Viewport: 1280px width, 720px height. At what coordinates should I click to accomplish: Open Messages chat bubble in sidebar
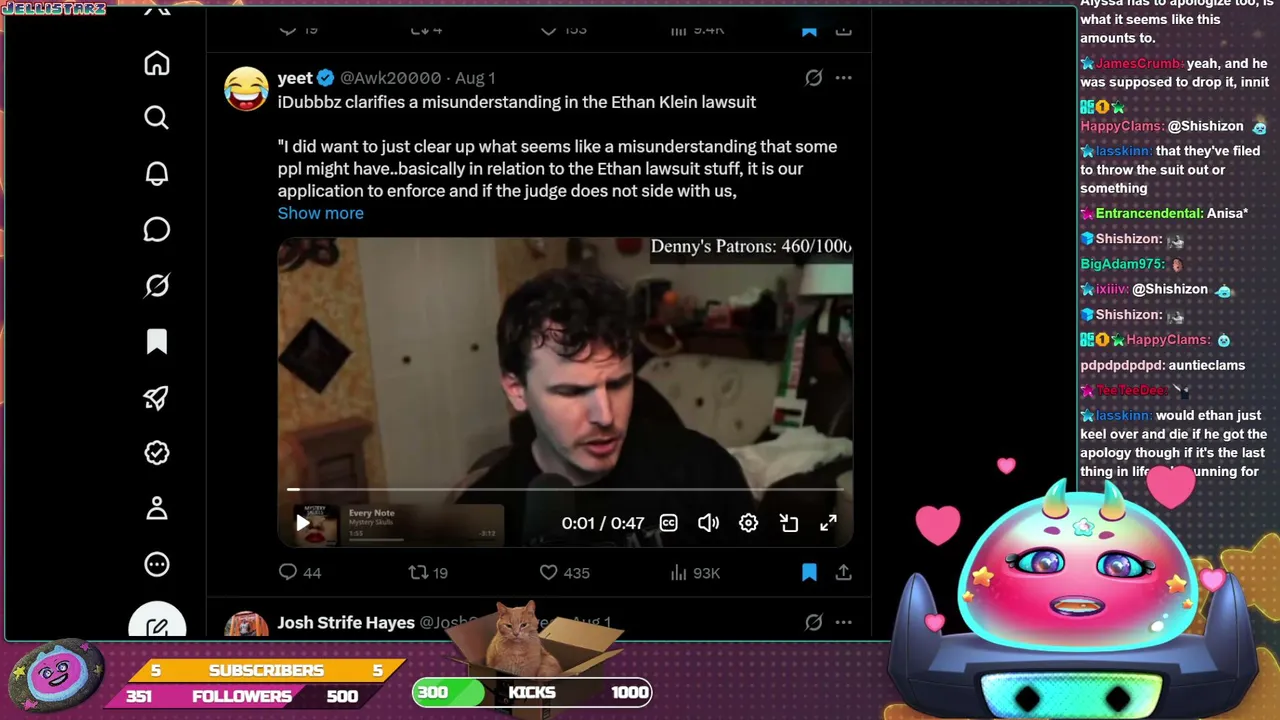[157, 230]
